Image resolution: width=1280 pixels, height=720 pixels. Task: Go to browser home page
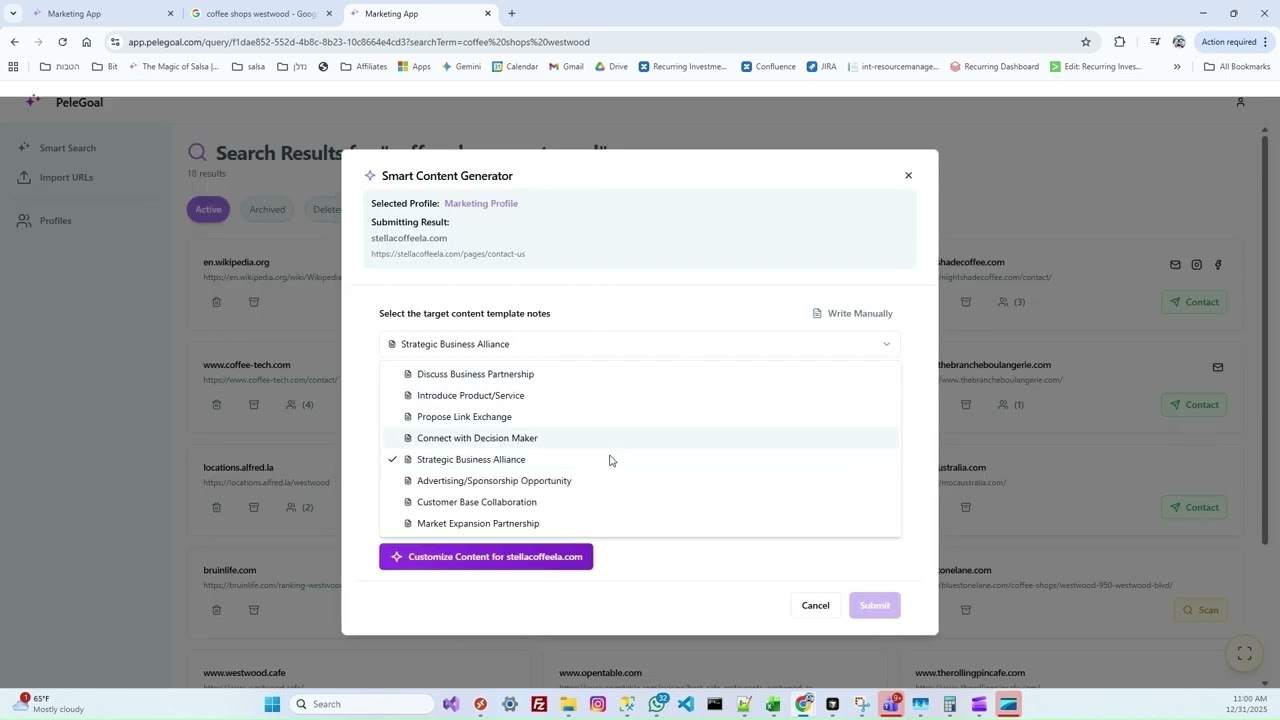tap(86, 42)
